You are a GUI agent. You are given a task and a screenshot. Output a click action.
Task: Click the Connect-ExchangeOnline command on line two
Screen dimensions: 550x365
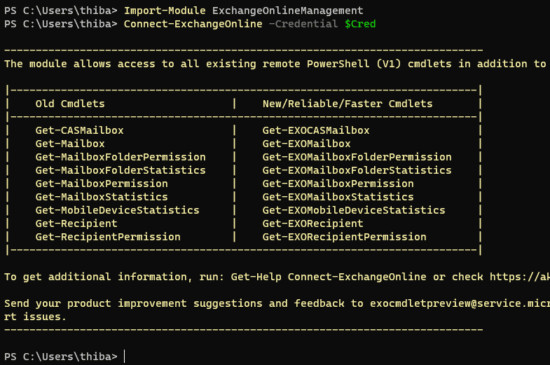point(193,24)
